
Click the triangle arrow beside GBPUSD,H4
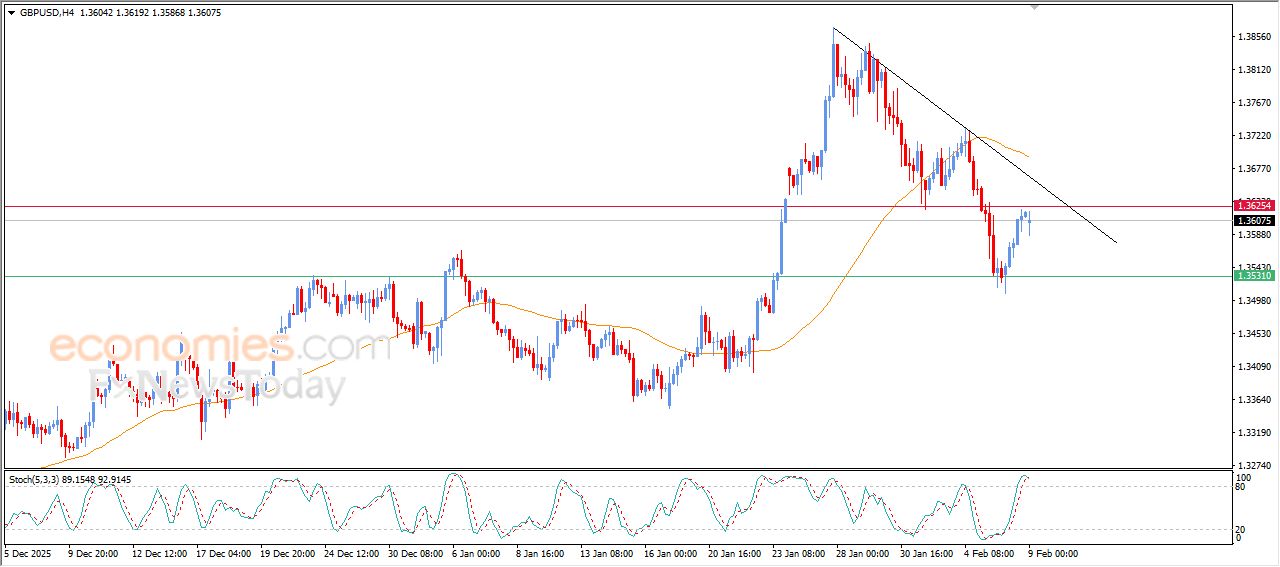(11, 12)
